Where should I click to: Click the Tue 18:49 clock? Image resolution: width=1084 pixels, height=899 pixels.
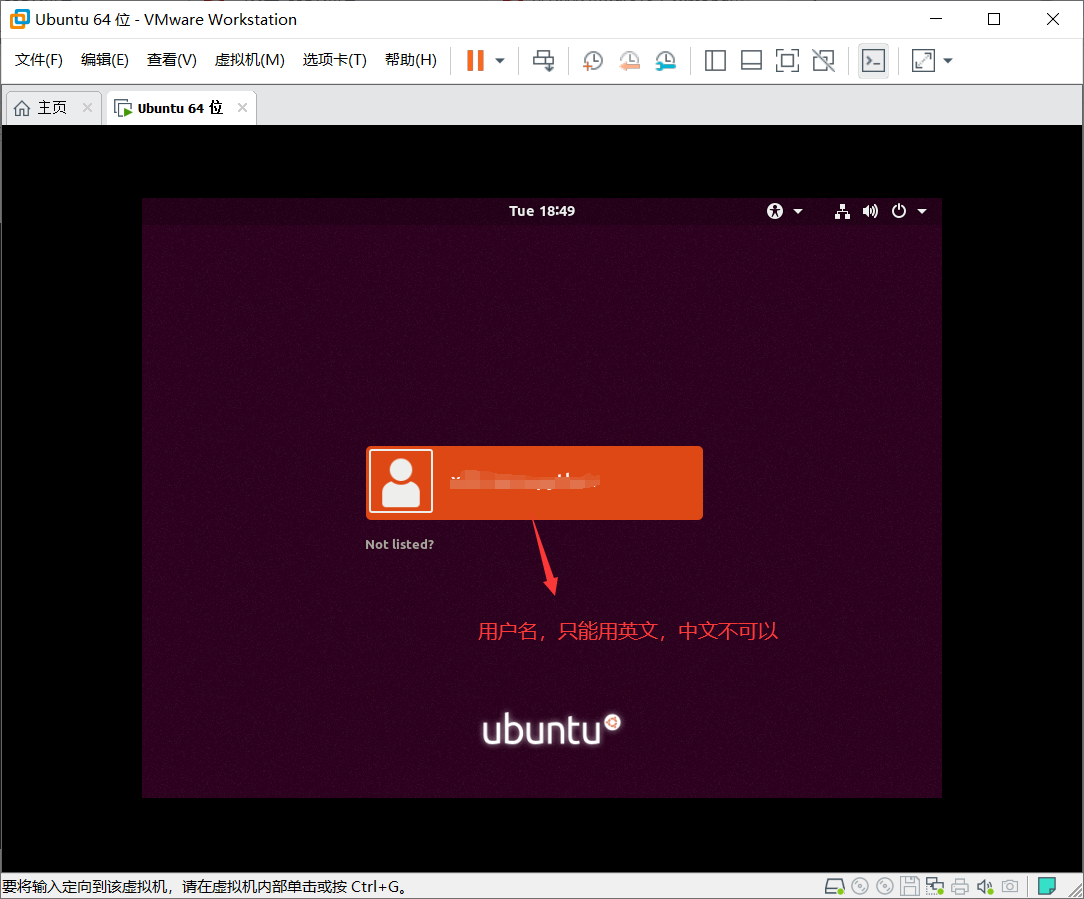(x=542, y=211)
